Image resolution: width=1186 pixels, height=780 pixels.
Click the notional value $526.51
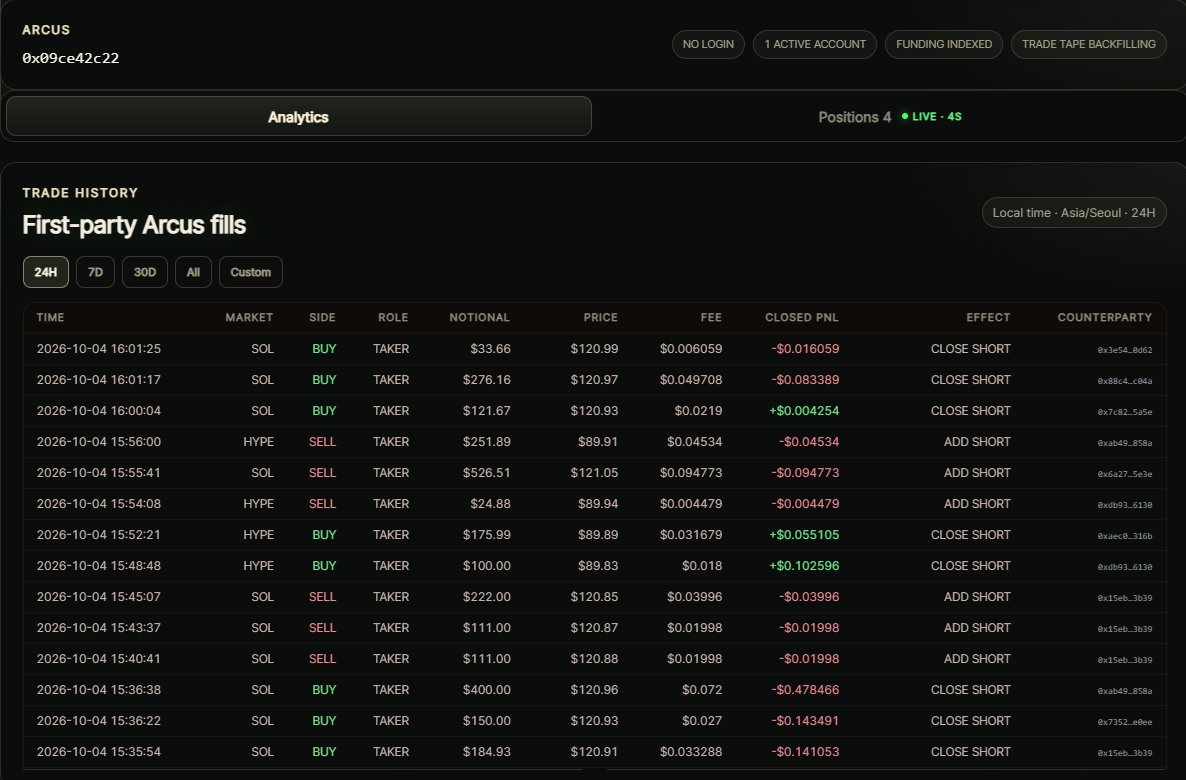[486, 473]
